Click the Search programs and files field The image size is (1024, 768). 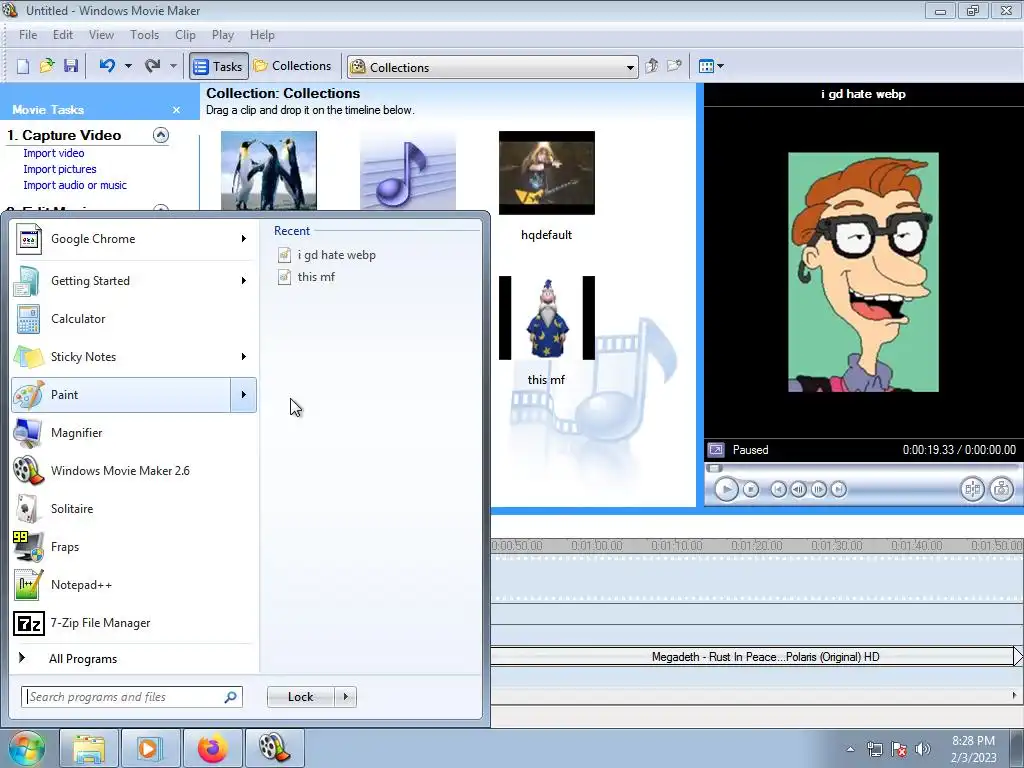132,697
